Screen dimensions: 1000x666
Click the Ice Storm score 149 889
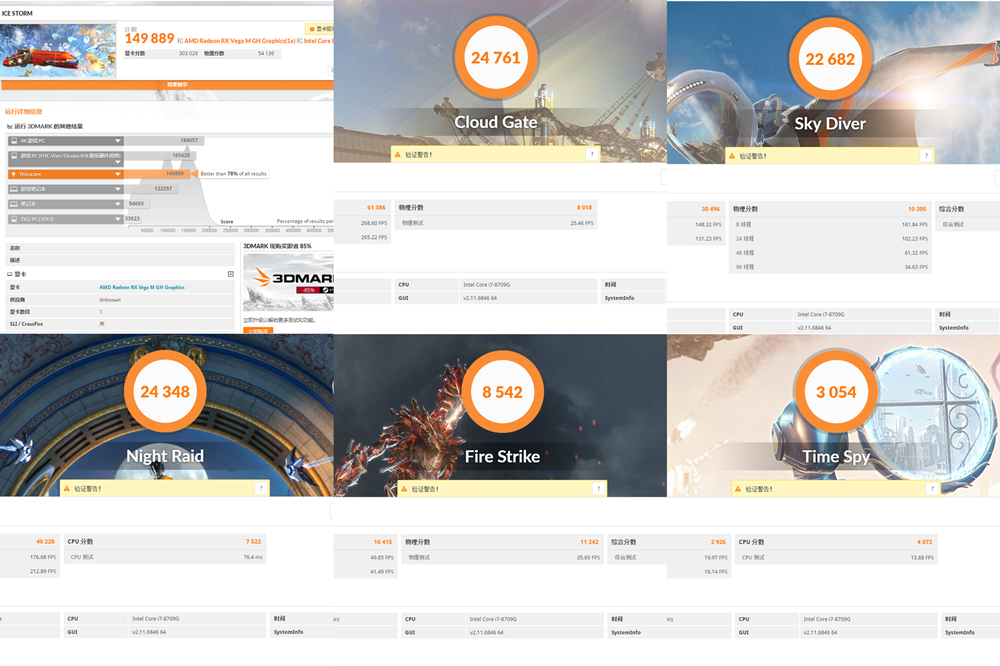pyautogui.click(x=149, y=39)
